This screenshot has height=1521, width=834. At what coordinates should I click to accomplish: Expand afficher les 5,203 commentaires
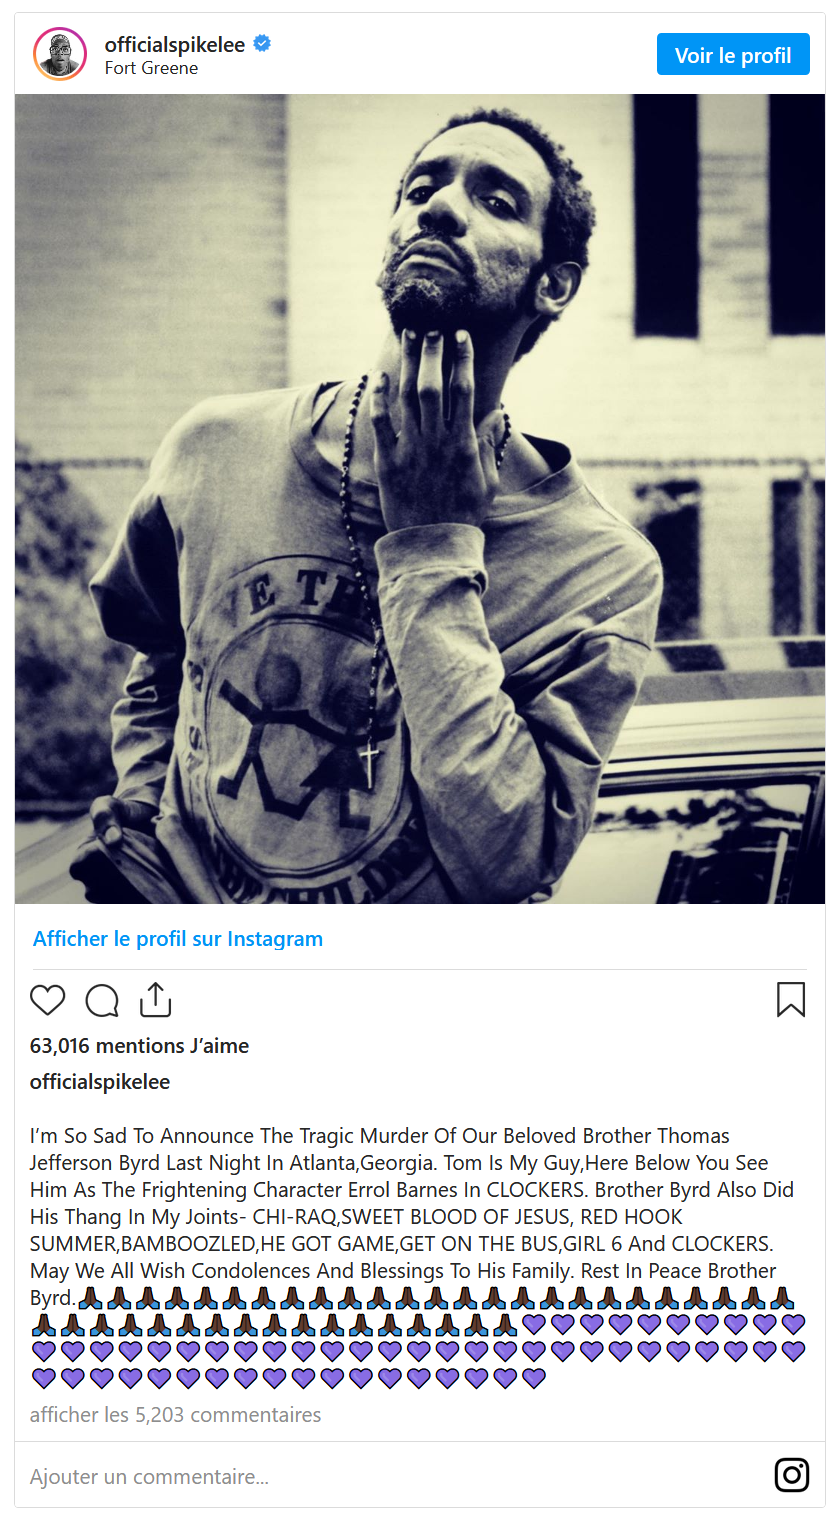176,1415
